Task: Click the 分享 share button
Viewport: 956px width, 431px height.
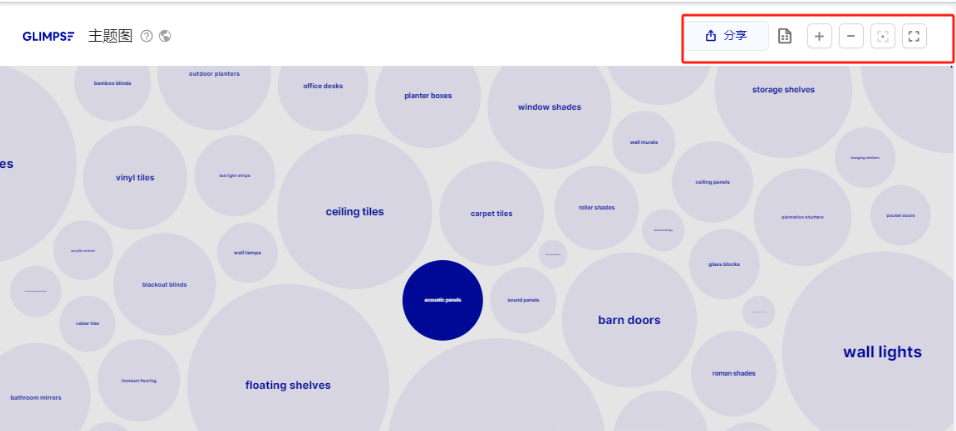Action: coord(726,36)
